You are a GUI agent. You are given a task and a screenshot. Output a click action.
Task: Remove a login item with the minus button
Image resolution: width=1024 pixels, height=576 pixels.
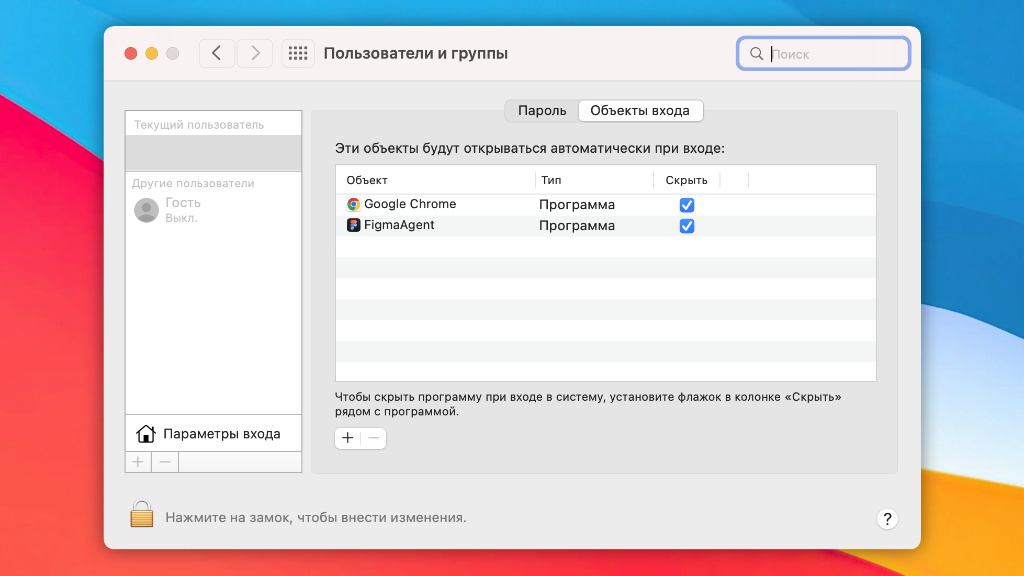(x=373, y=438)
